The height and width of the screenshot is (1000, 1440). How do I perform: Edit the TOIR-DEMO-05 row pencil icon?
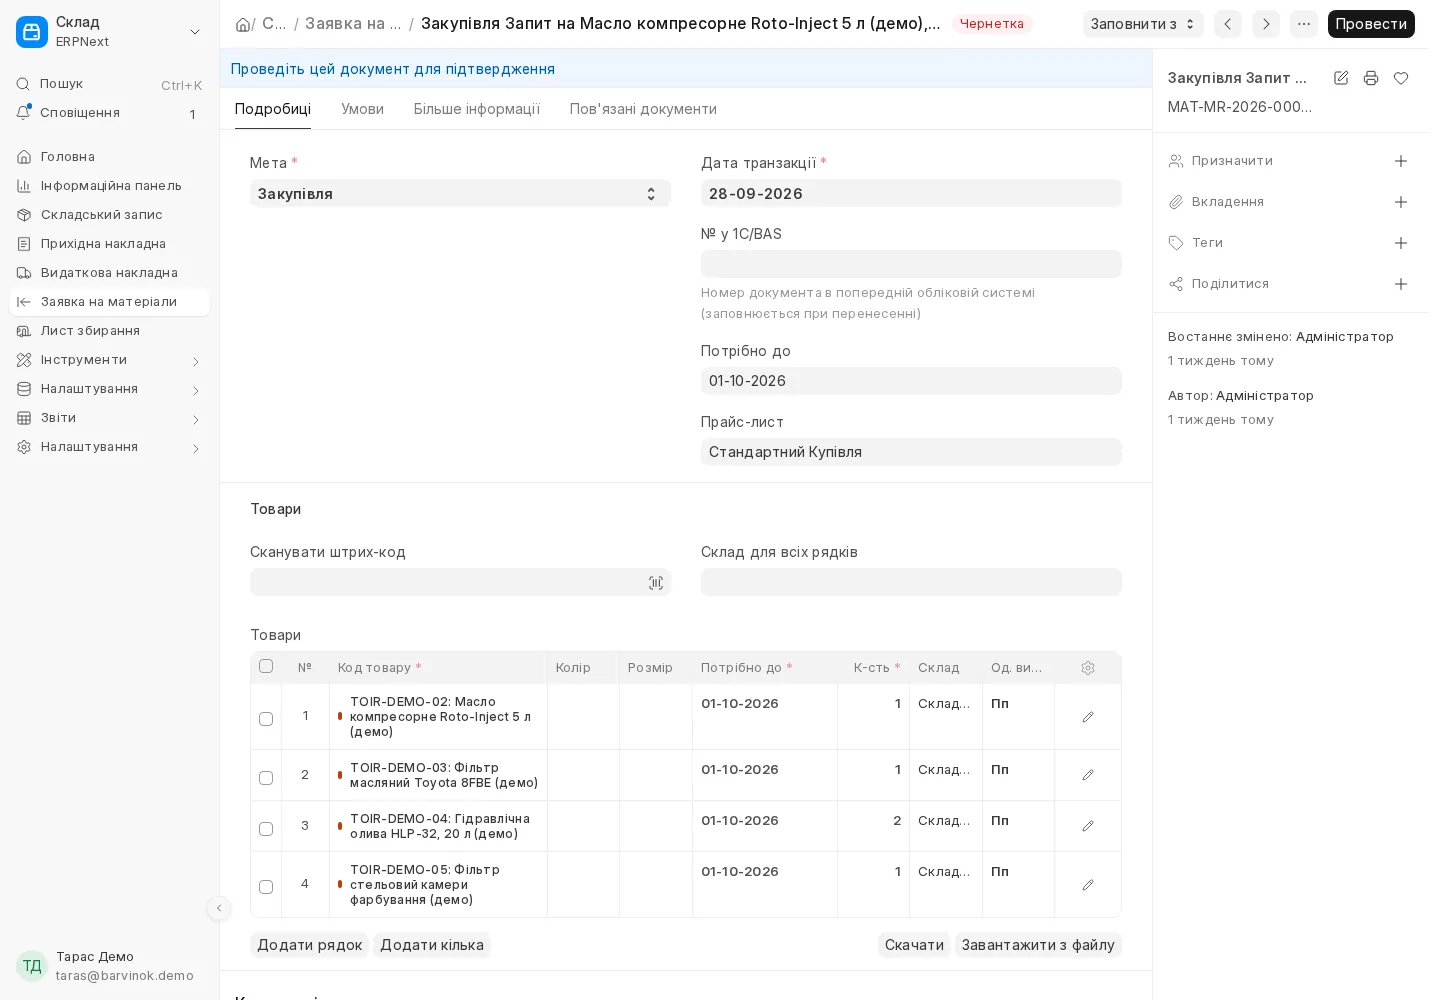1088,885
